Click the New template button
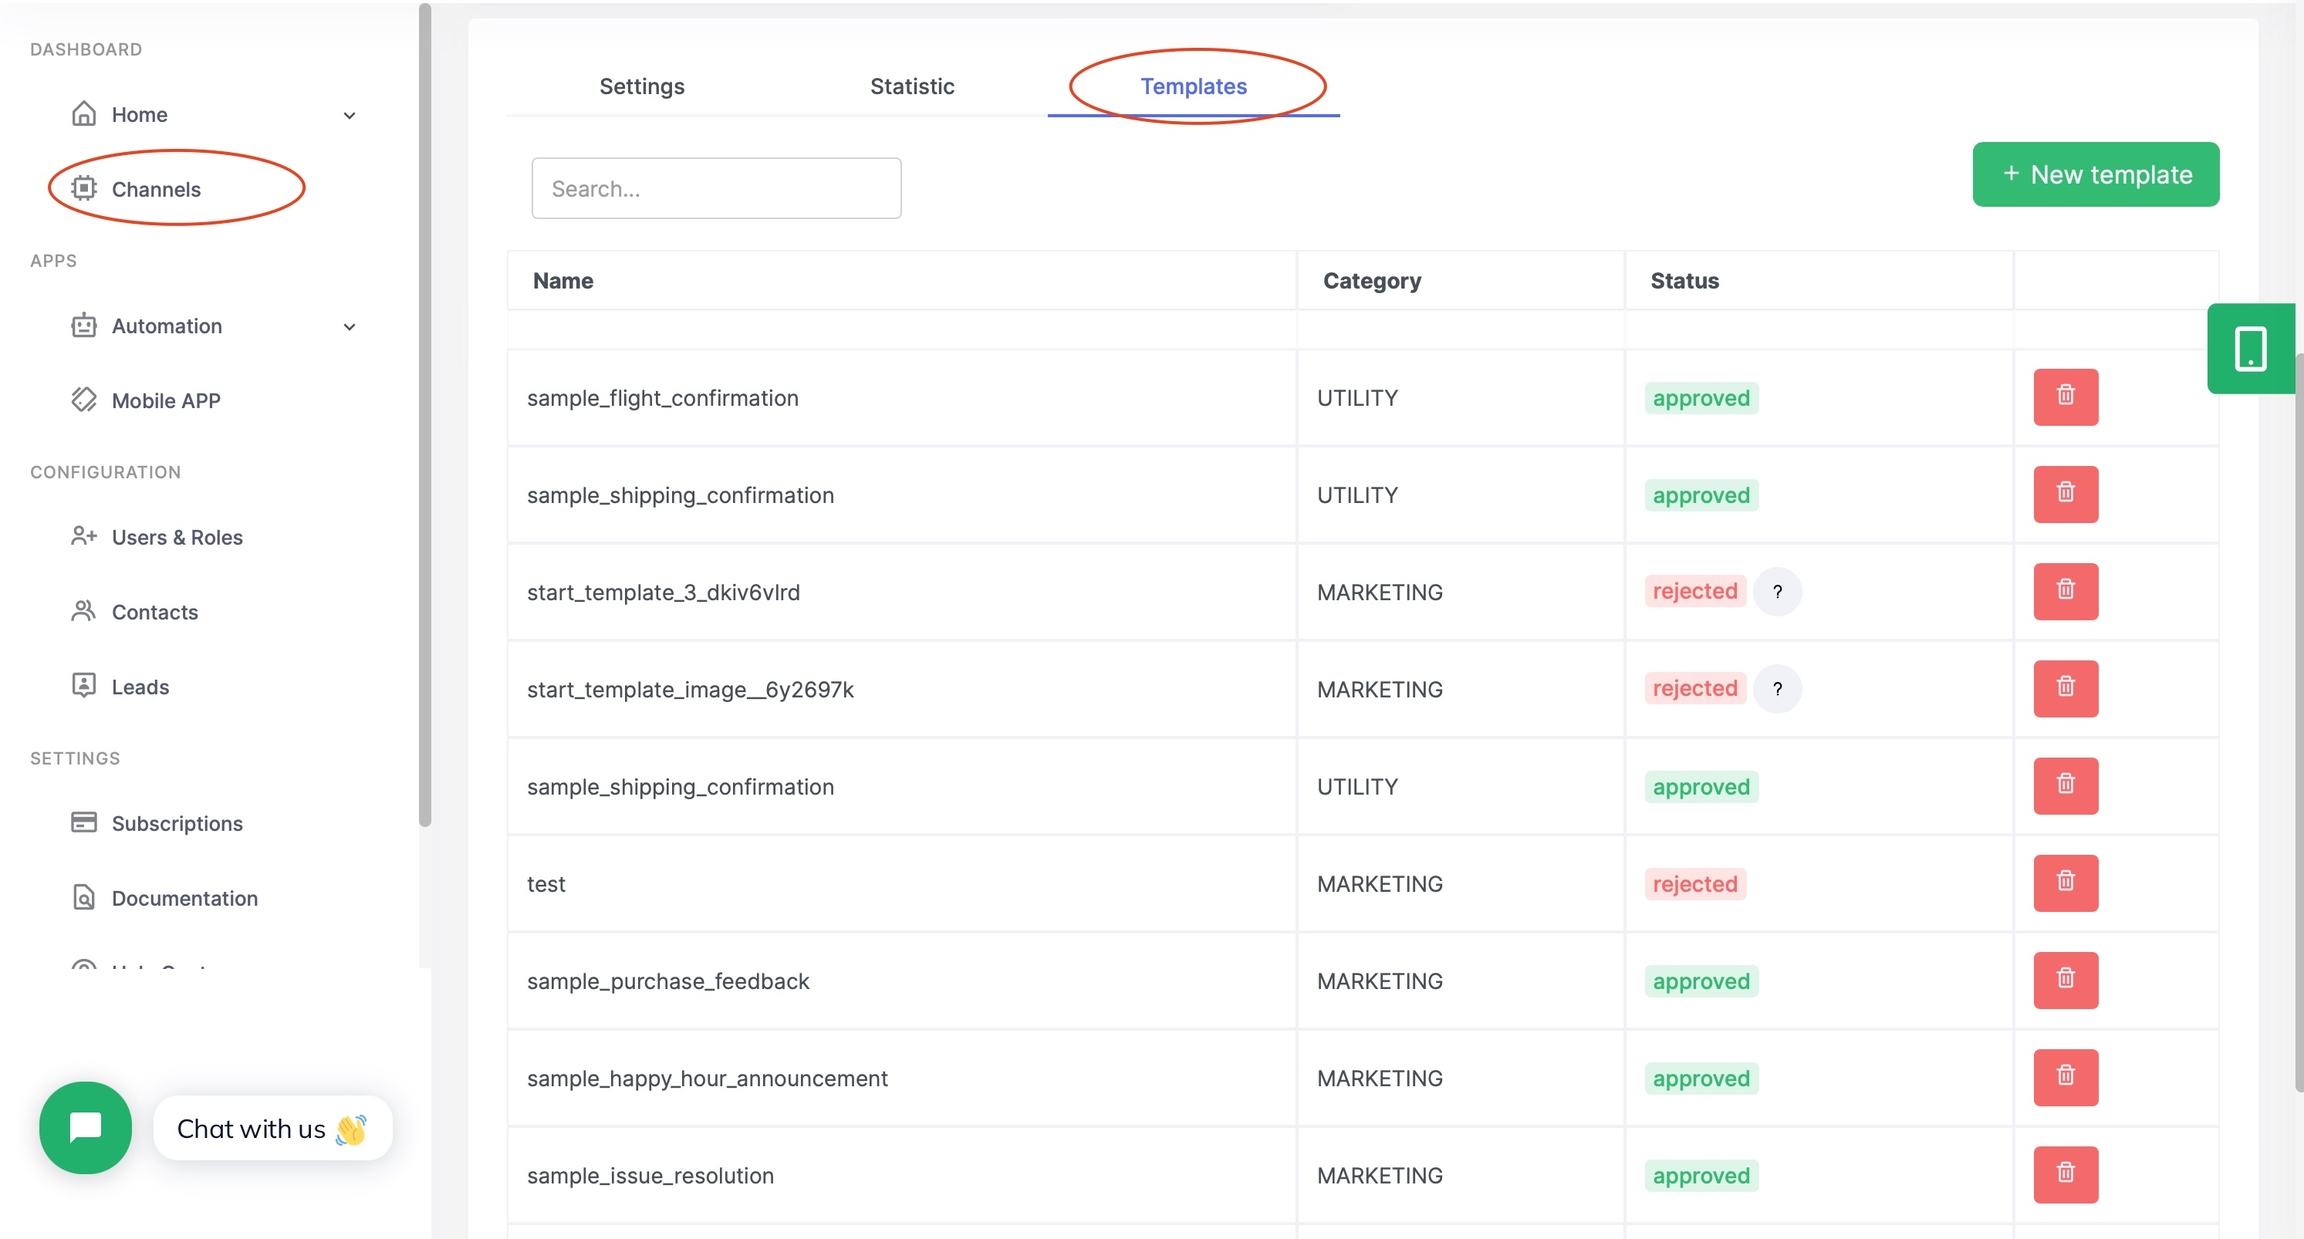Viewport: 2304px width, 1239px height. [2095, 174]
